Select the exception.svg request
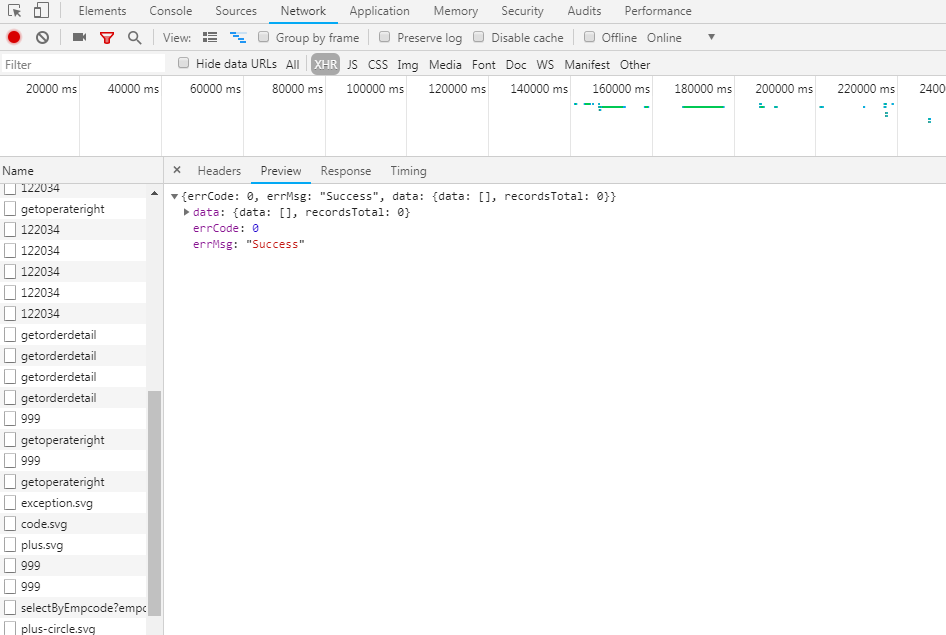Image resolution: width=946 pixels, height=635 pixels. [73, 503]
